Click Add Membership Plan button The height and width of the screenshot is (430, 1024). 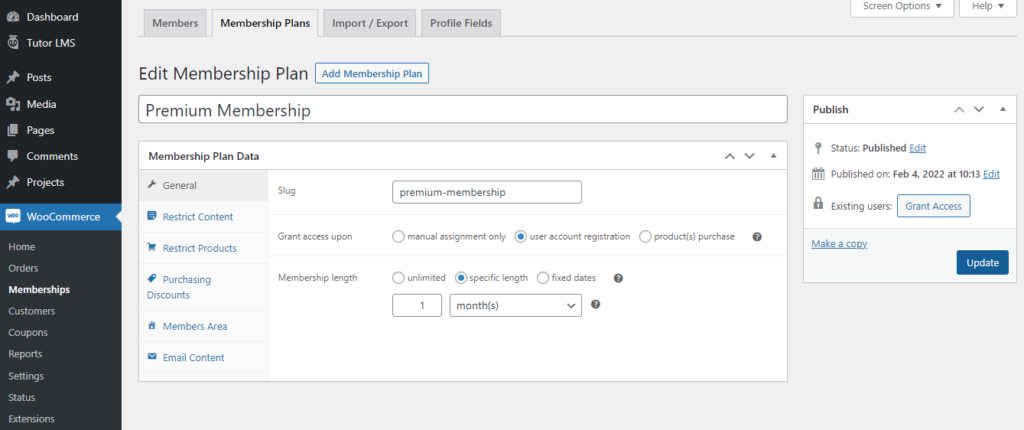pos(372,74)
